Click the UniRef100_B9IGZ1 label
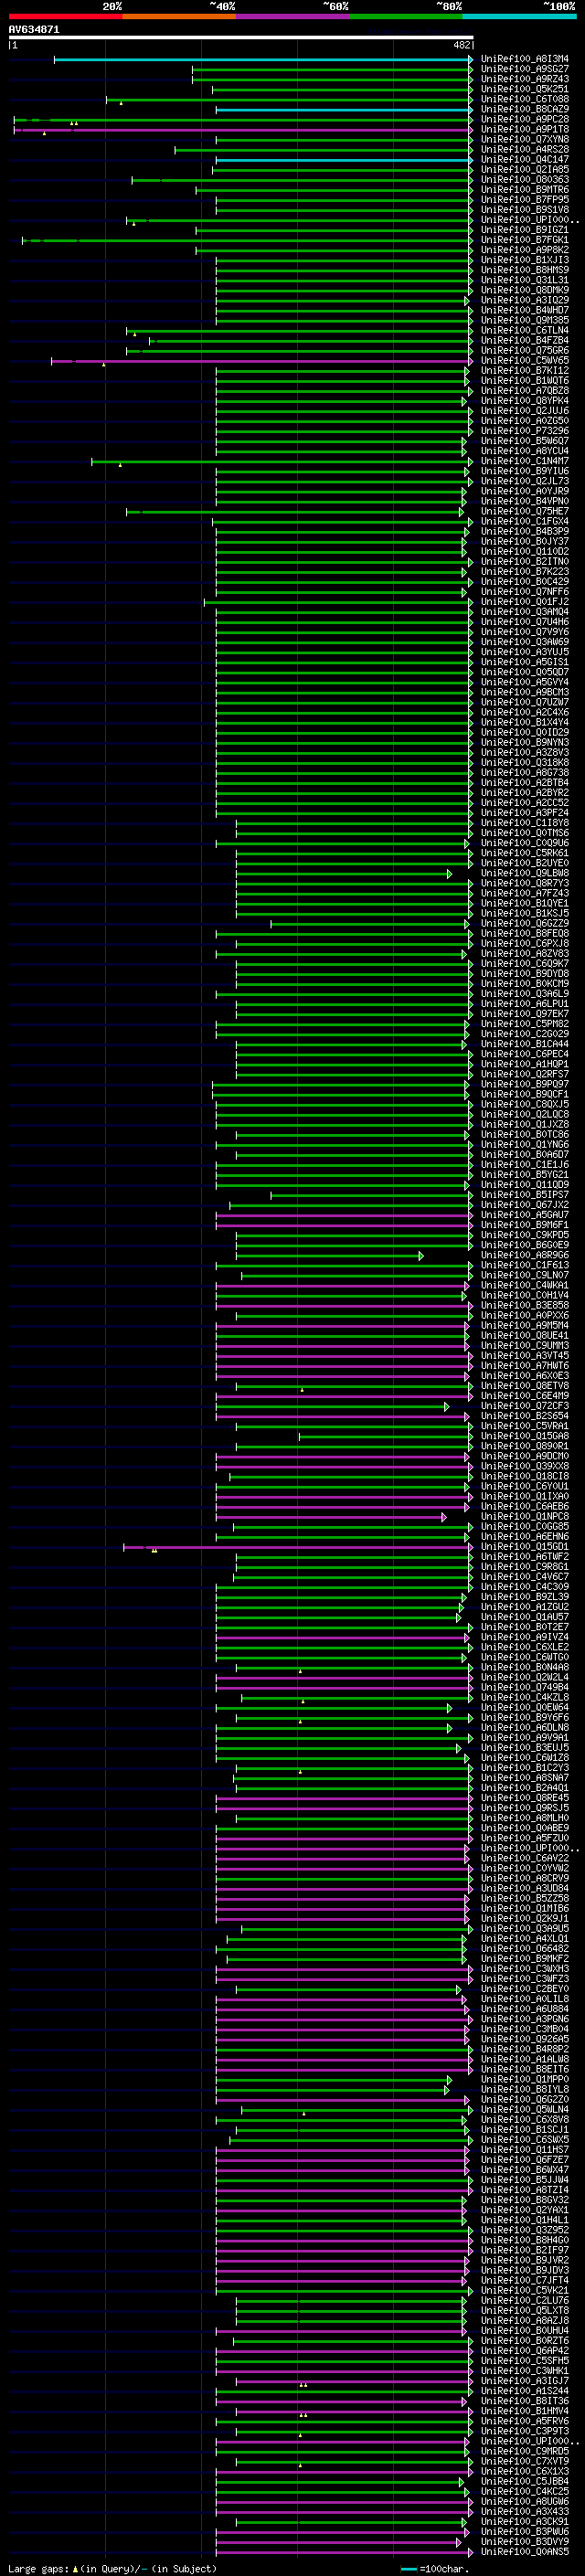The image size is (585, 2576). tap(524, 230)
